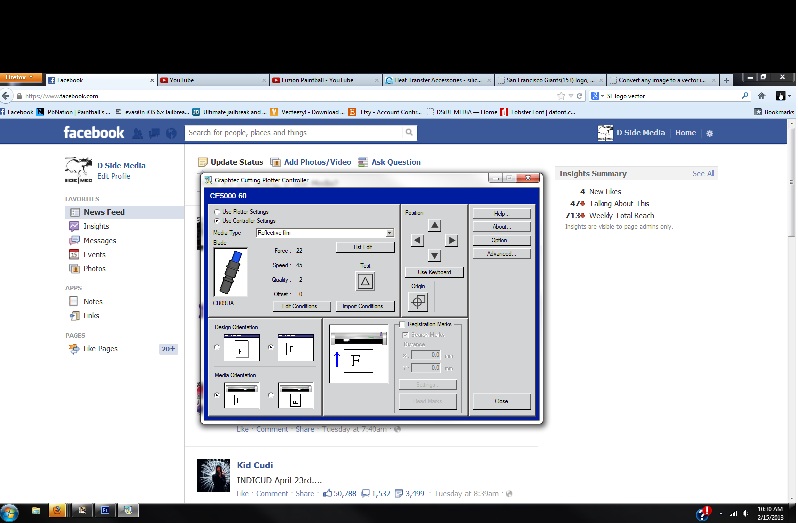
Task: Choose the first Design Orientation option
Action: pos(217,347)
